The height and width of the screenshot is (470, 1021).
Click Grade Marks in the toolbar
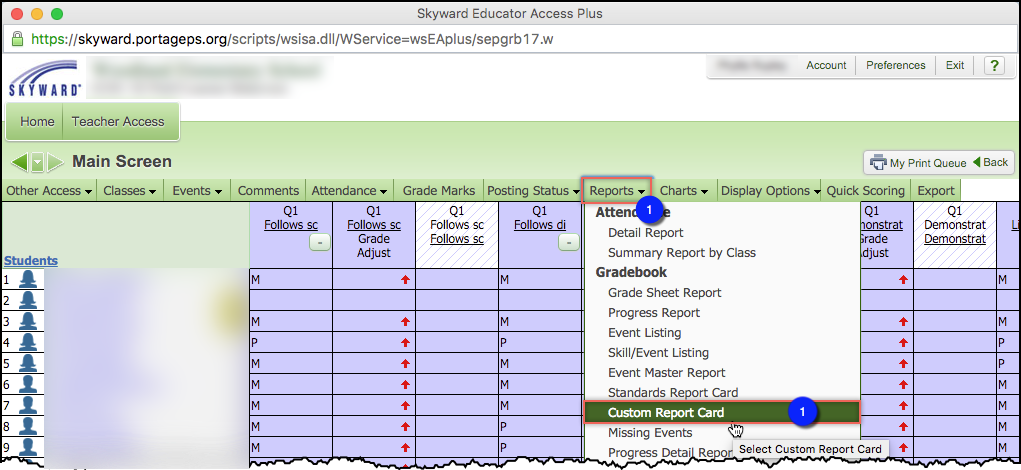pos(439,191)
